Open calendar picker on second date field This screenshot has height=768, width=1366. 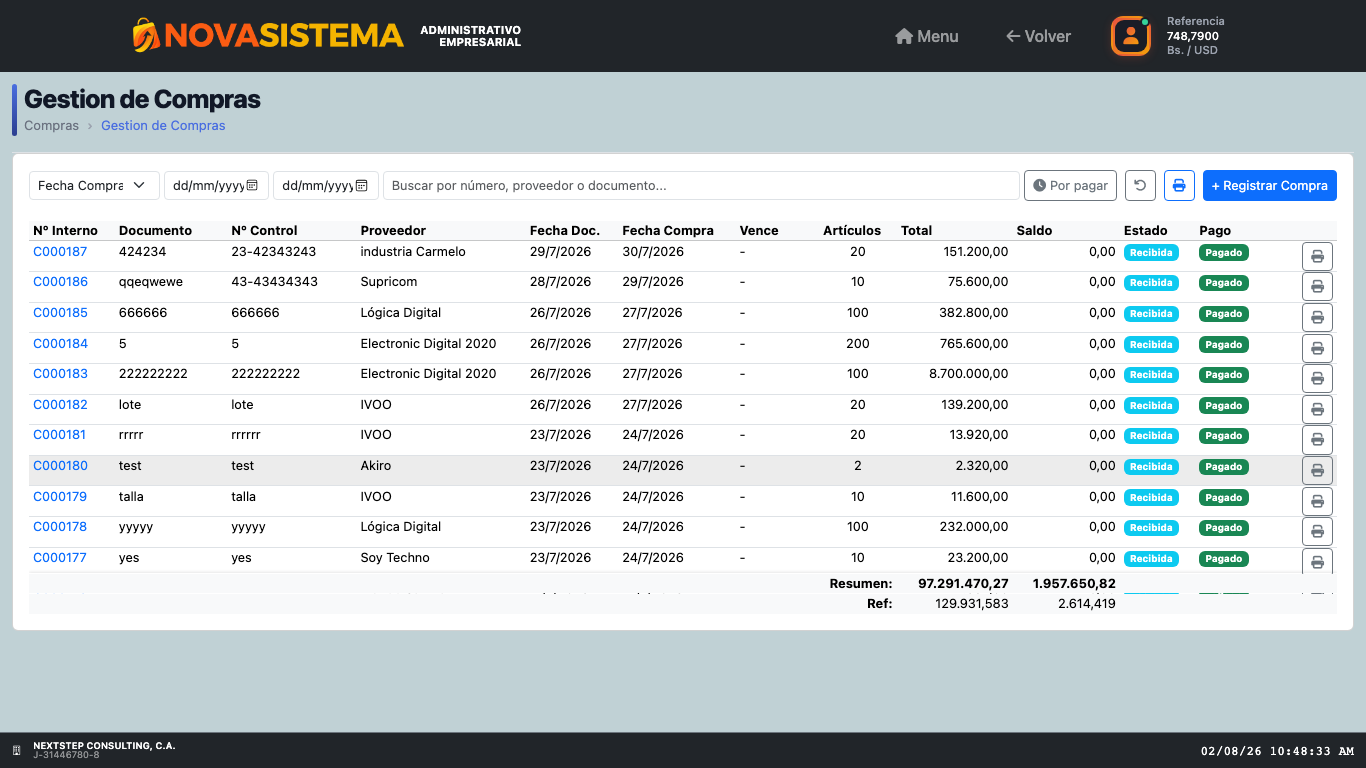coord(361,186)
